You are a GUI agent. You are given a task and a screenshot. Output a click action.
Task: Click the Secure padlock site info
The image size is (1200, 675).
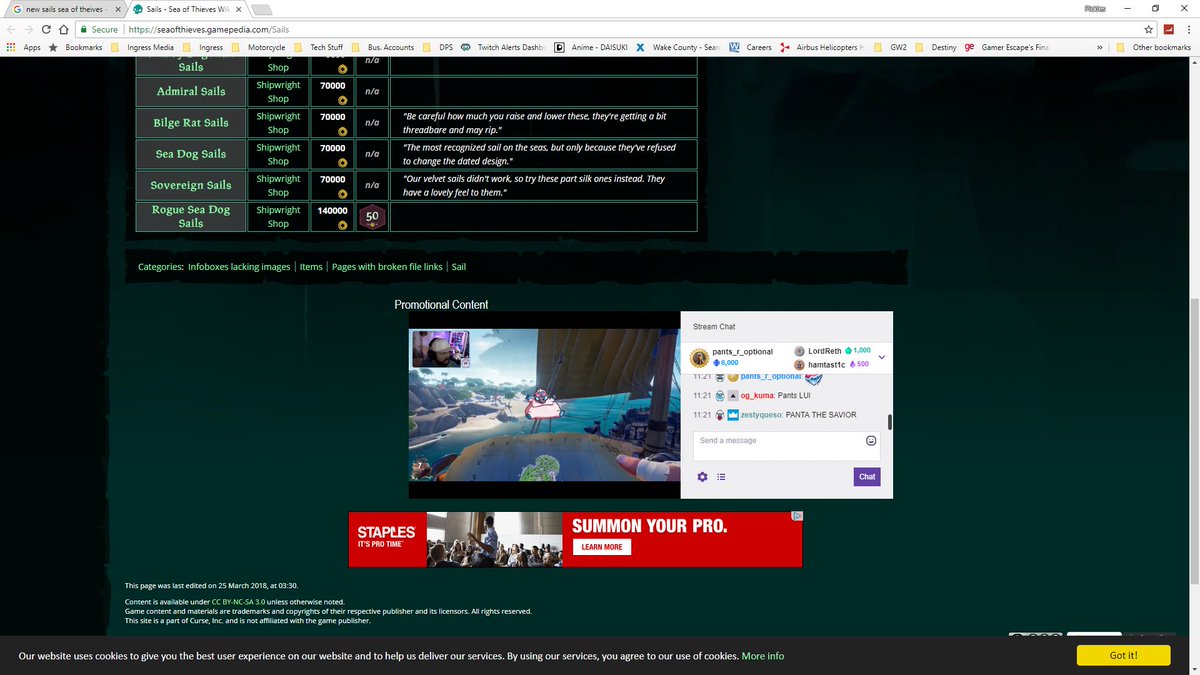point(99,29)
